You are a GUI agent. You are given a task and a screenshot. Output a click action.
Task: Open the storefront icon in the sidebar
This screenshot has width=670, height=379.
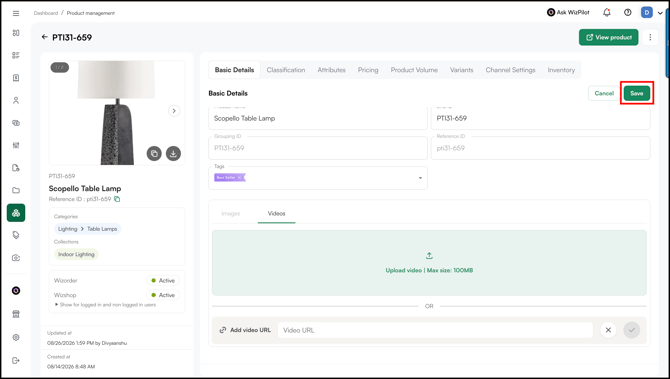click(x=16, y=314)
